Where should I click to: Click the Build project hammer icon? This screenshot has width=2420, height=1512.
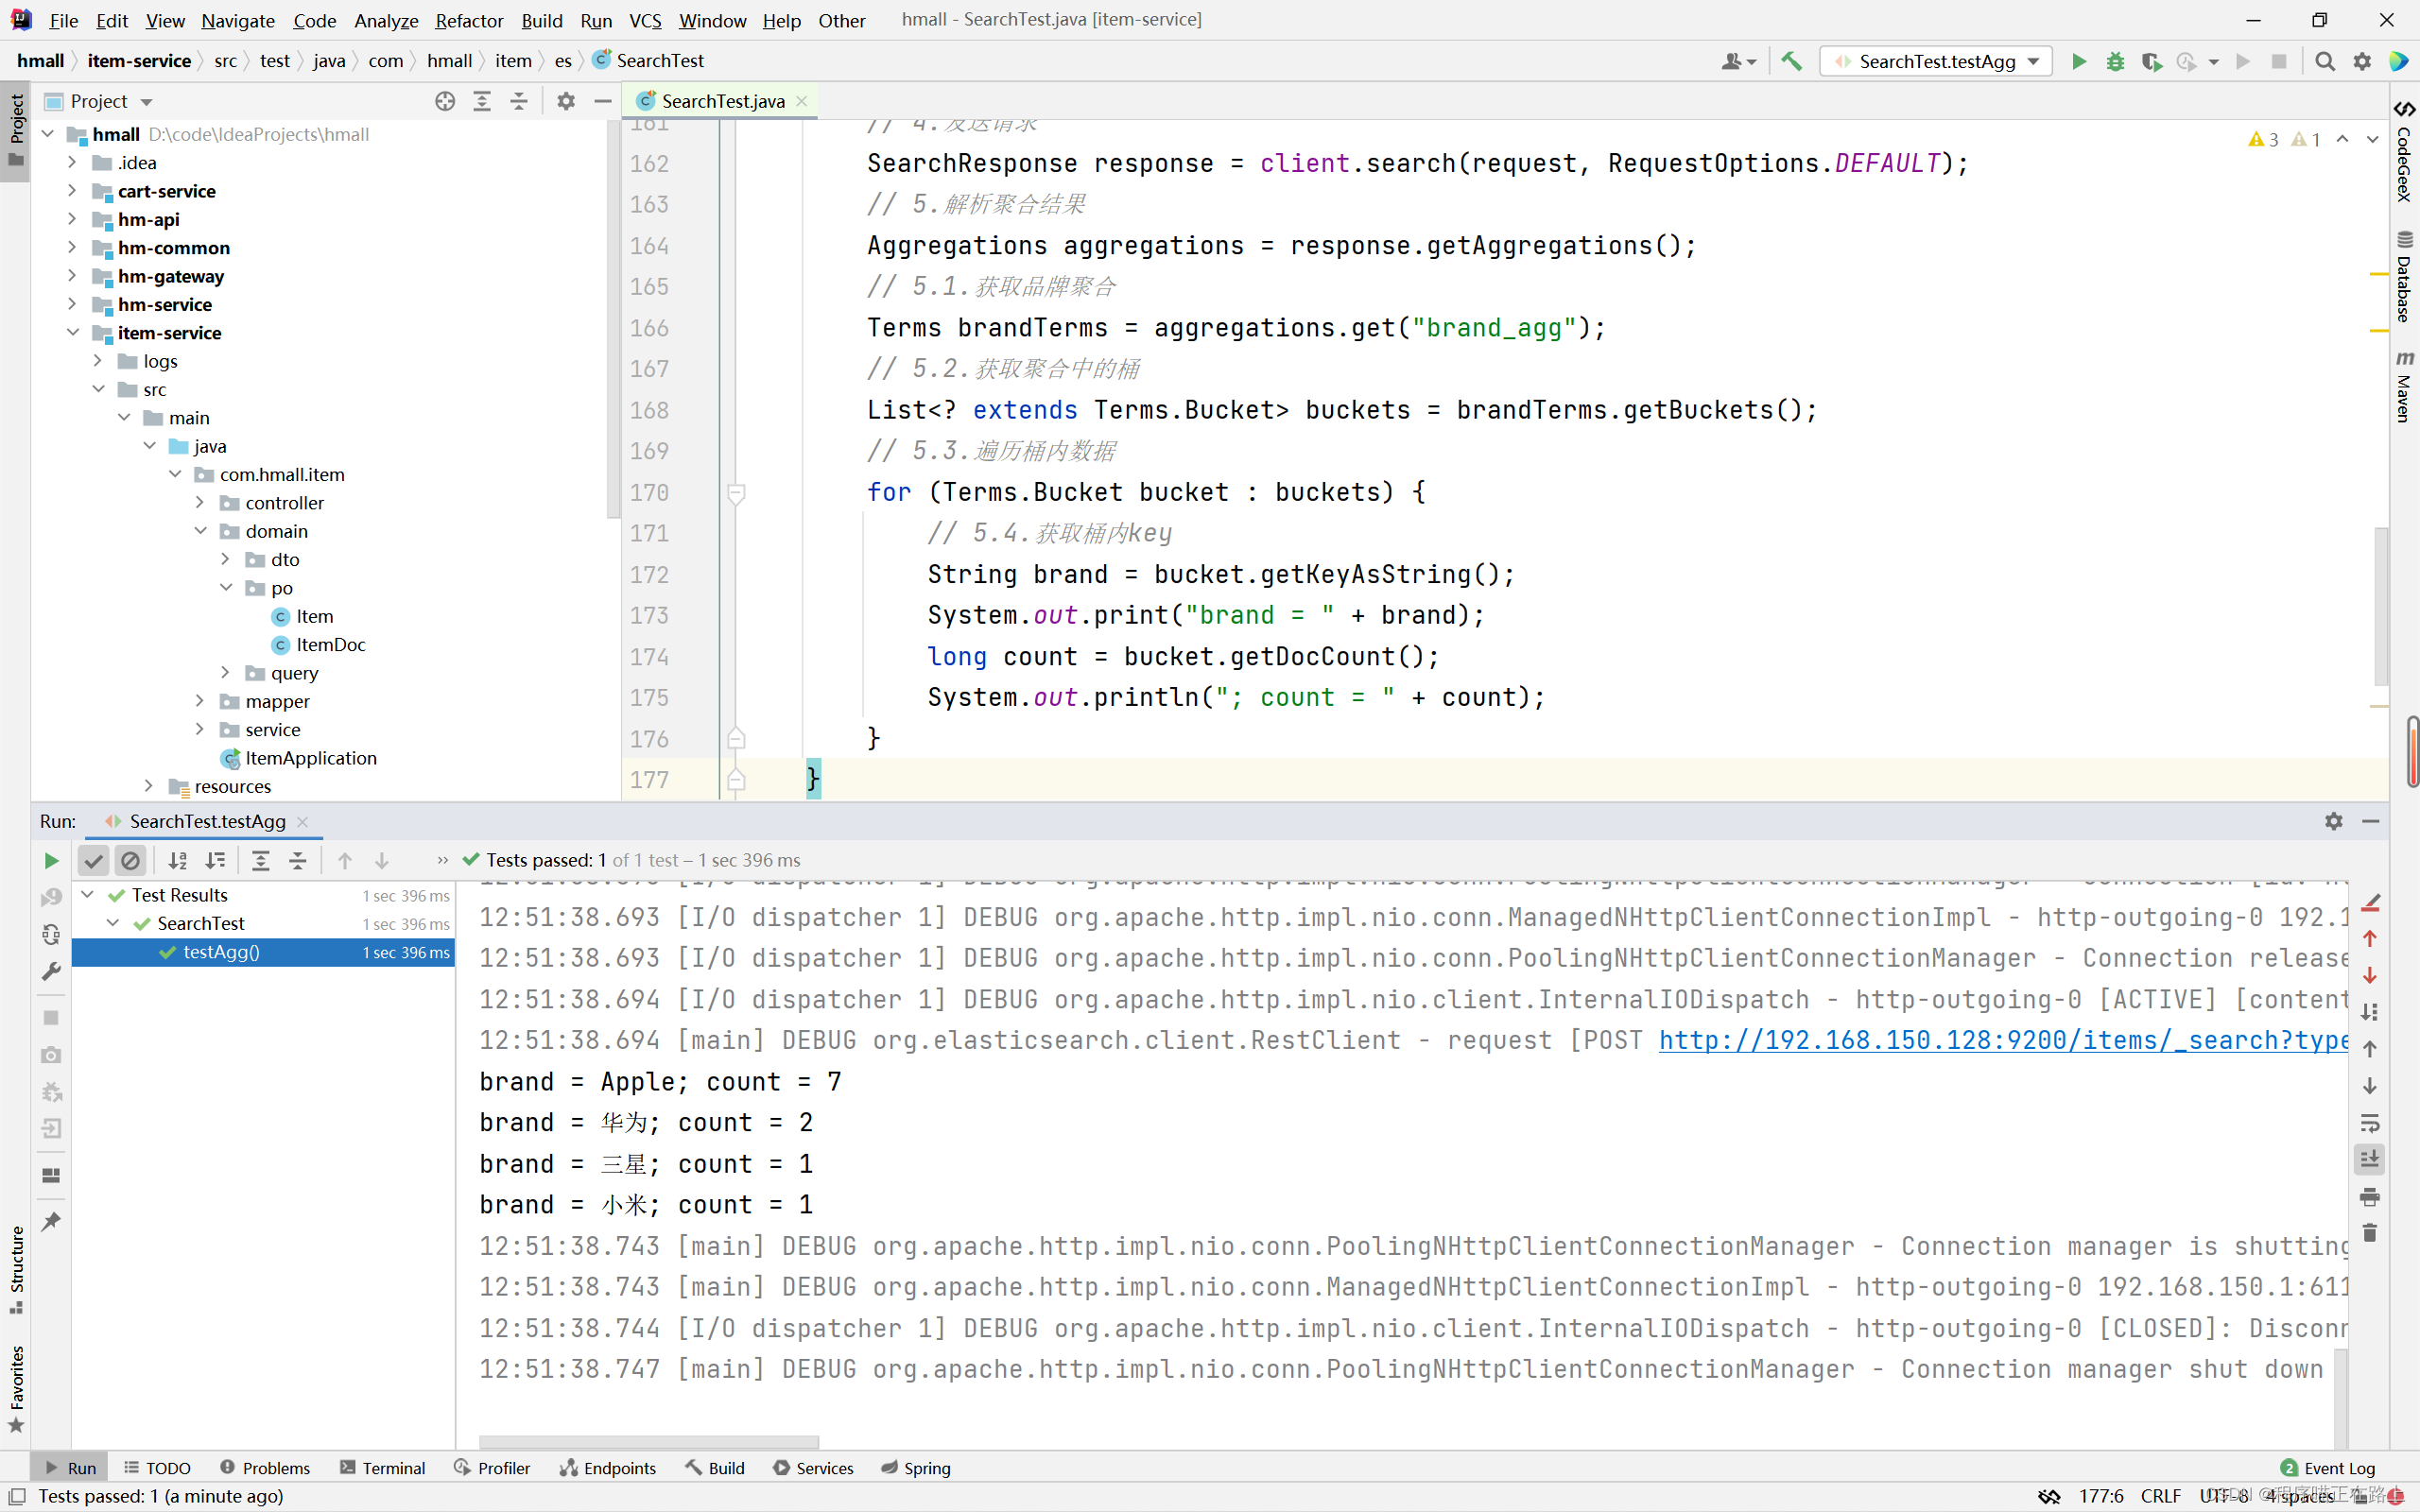1791,62
